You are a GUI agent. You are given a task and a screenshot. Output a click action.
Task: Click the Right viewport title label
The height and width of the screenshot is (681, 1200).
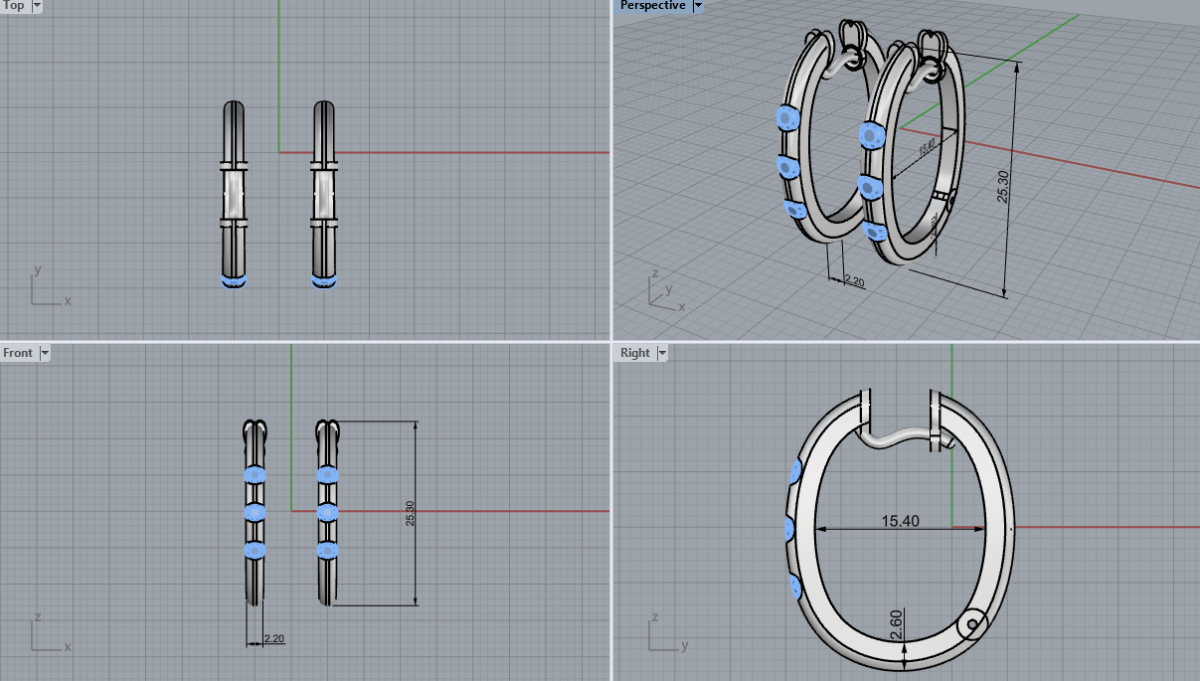click(x=634, y=353)
